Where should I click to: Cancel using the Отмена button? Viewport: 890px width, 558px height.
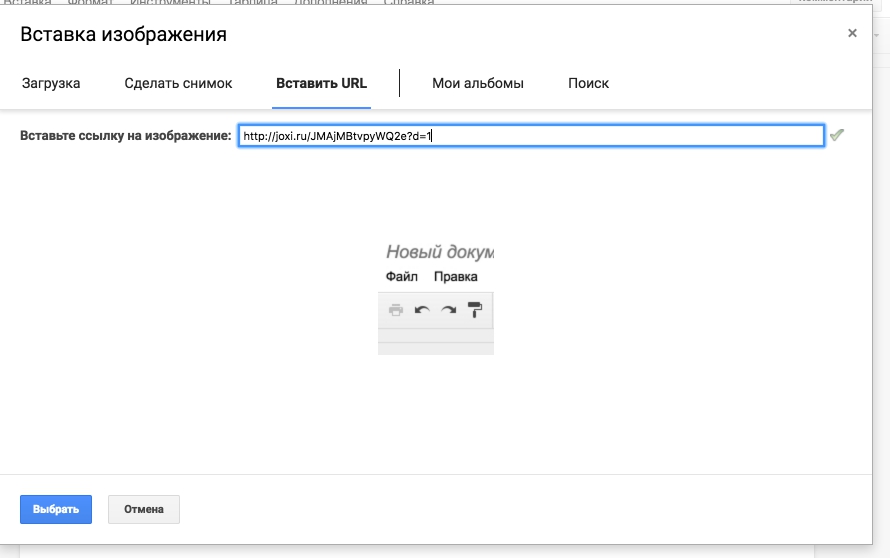coord(144,509)
